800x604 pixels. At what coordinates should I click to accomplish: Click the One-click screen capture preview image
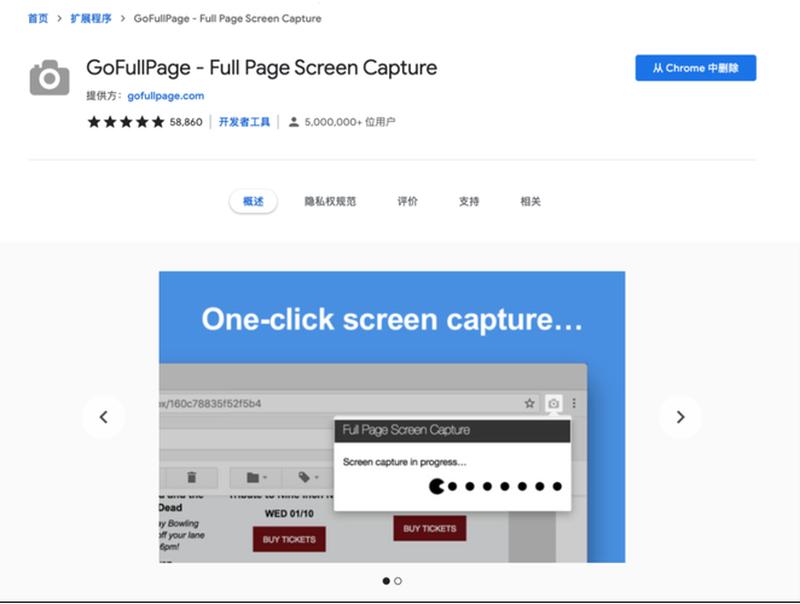pyautogui.click(x=392, y=417)
